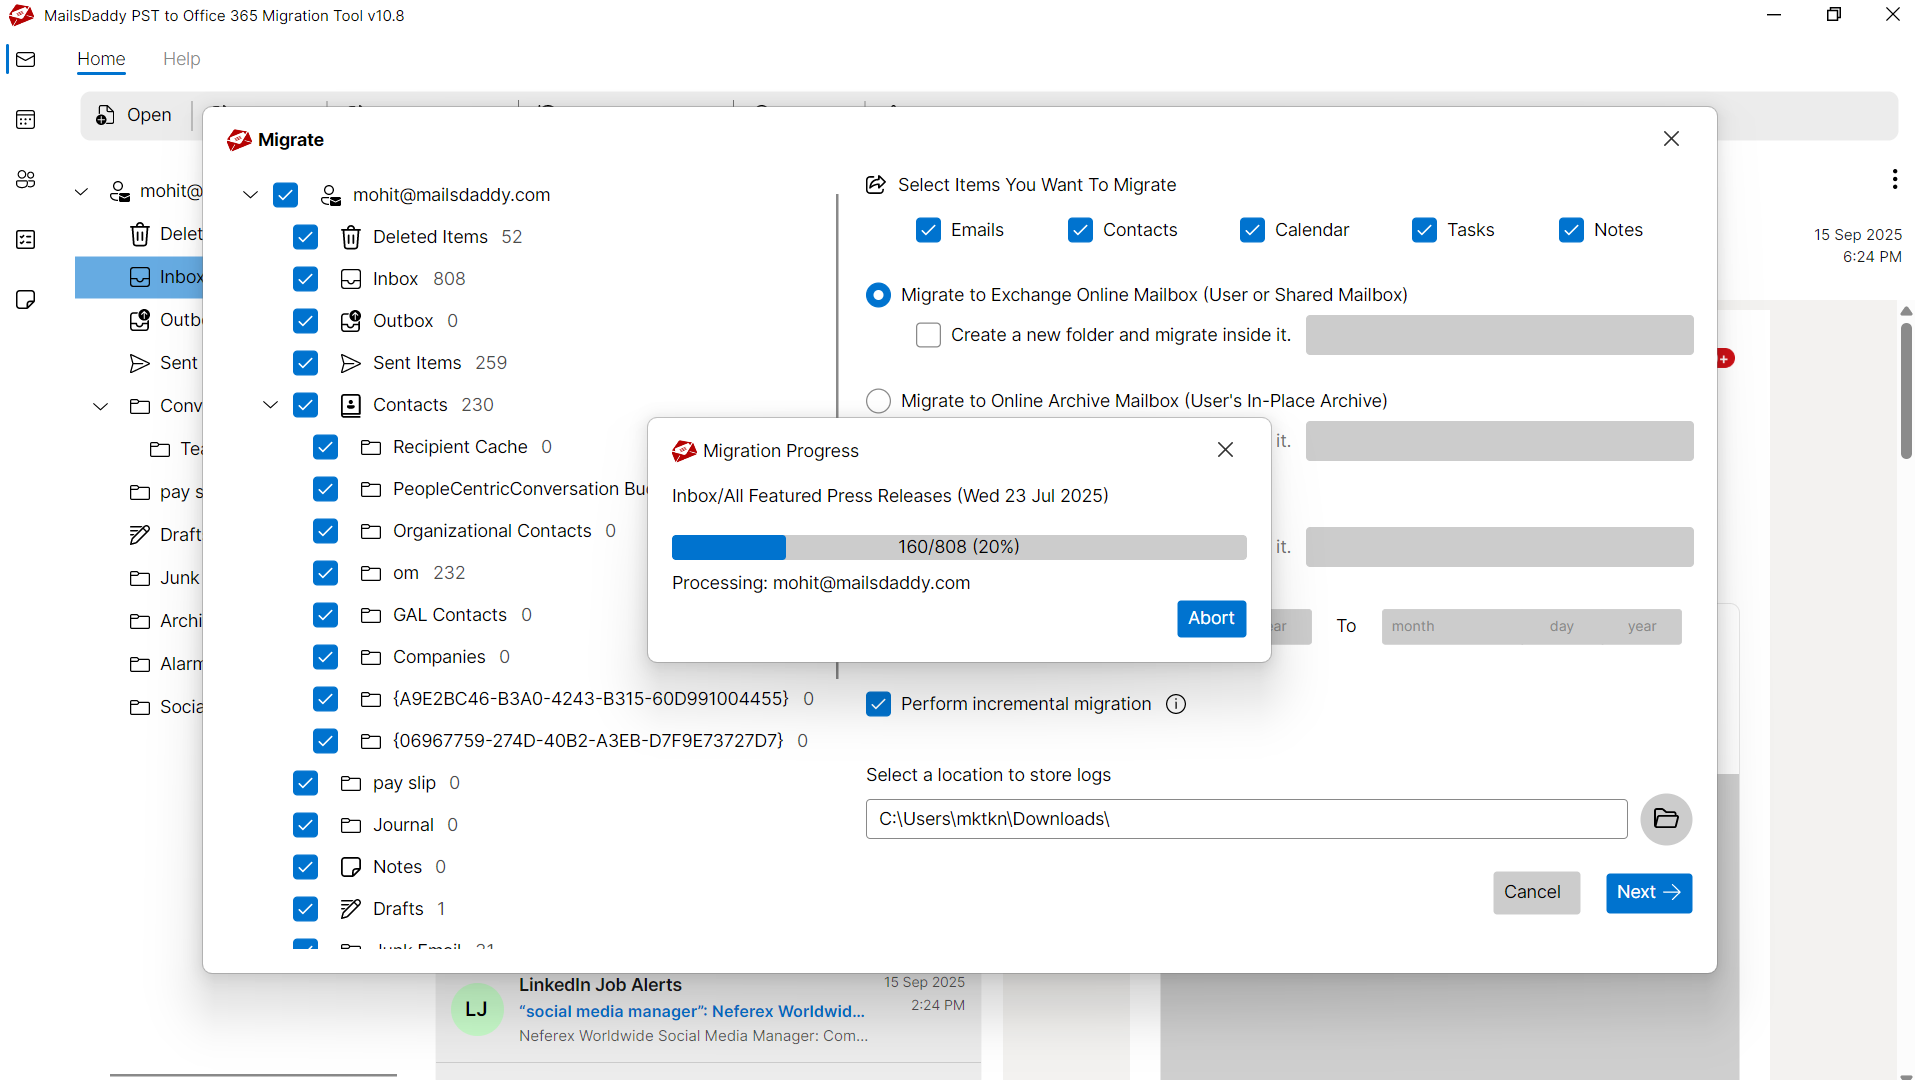Open the Help tab
This screenshot has width=1920, height=1080.
[182, 59]
